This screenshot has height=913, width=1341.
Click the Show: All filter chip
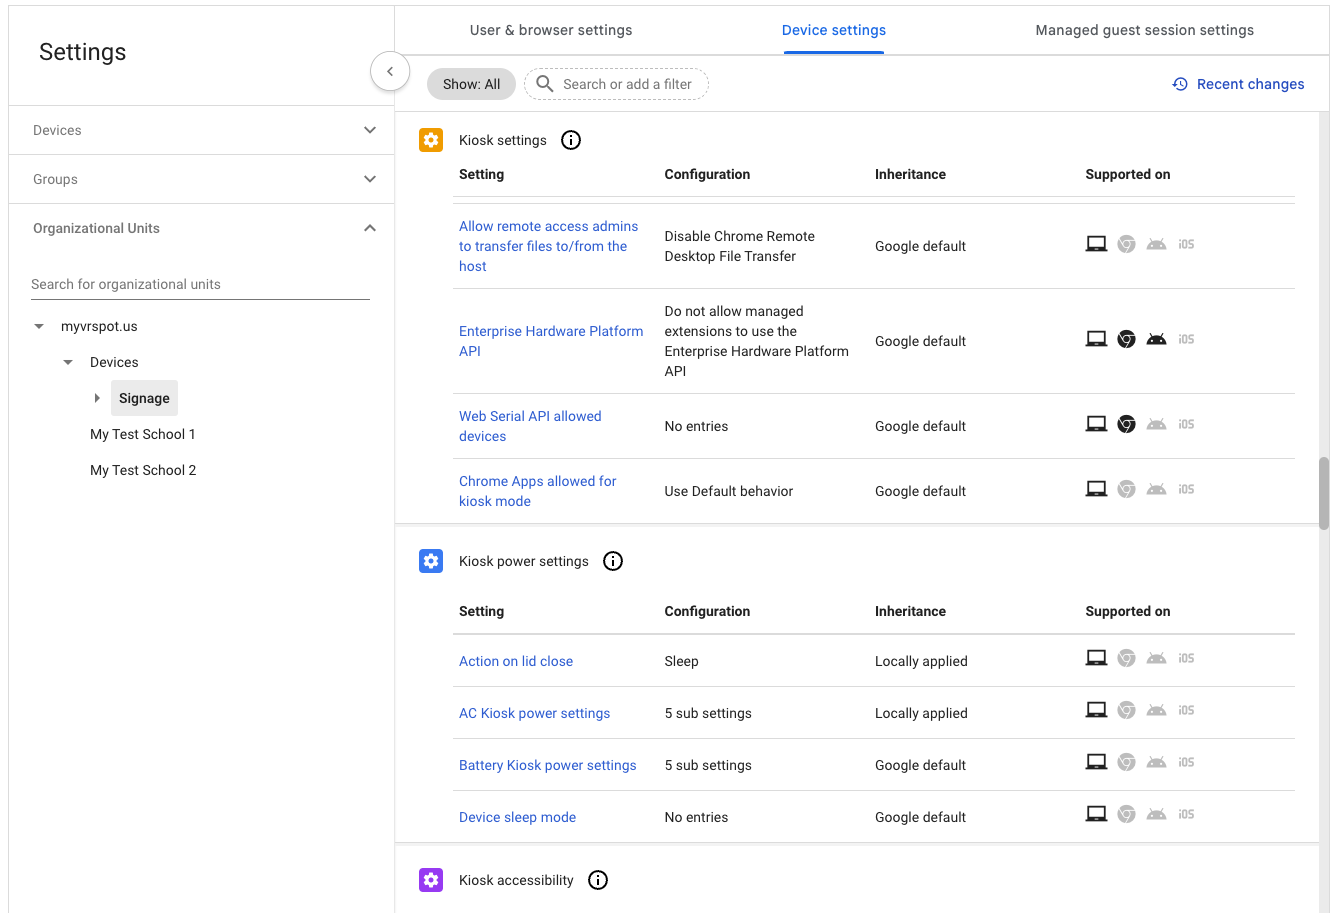(471, 84)
